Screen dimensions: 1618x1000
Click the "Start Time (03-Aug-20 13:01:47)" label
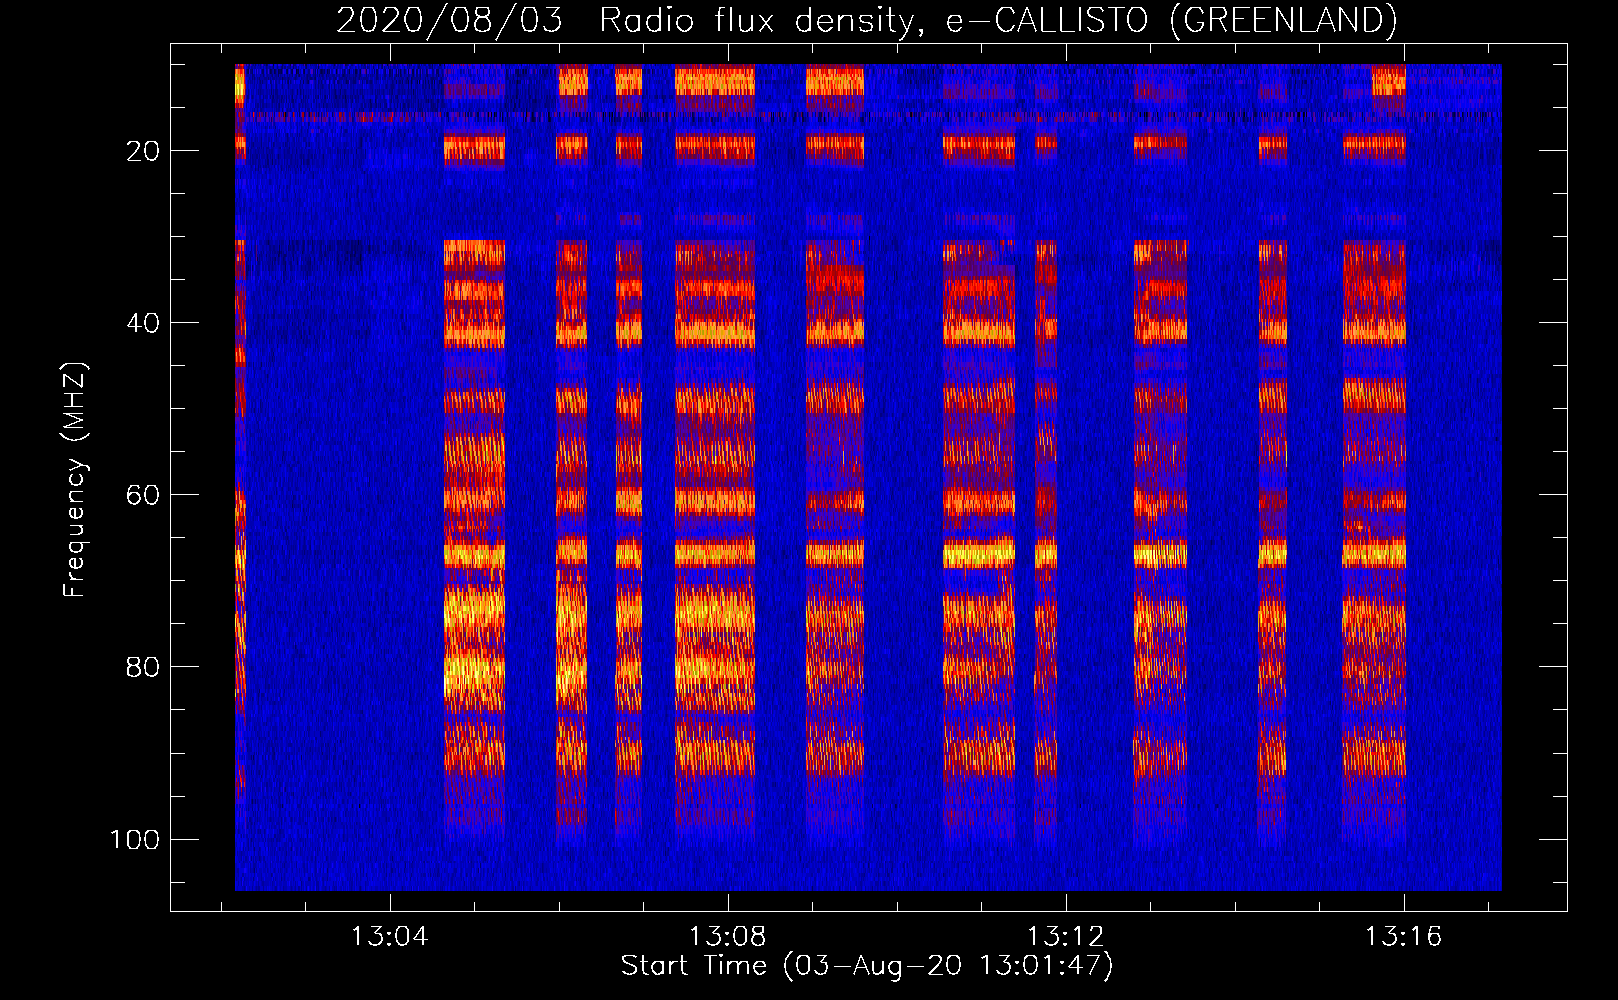866,966
